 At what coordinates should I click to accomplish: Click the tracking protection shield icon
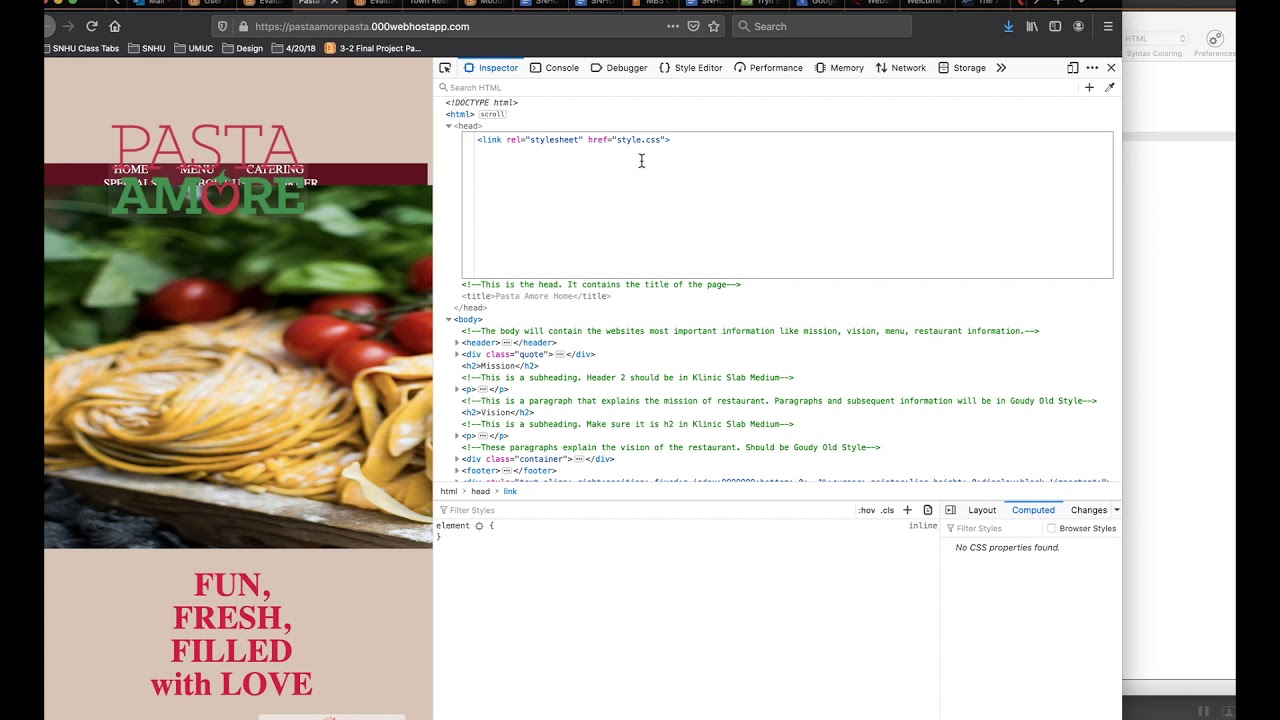coord(222,27)
